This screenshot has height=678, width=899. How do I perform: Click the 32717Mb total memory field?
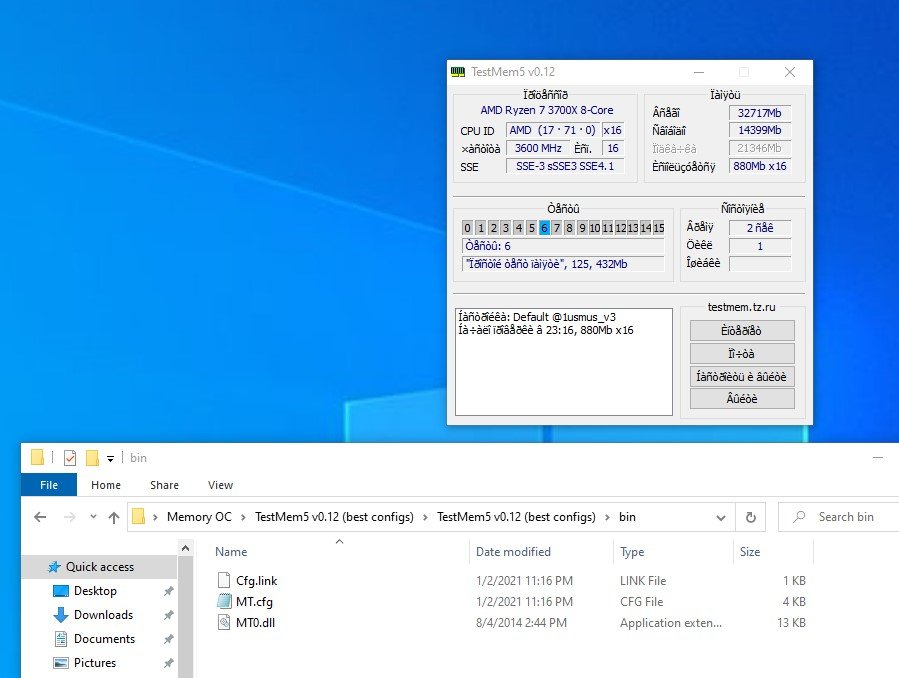pos(760,113)
